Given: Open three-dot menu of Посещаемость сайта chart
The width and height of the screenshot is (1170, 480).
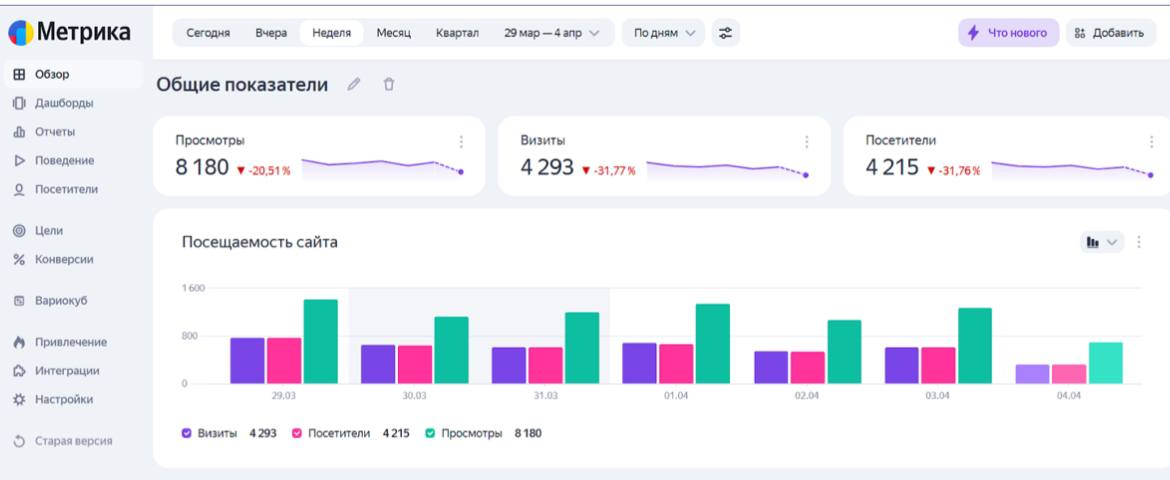Looking at the screenshot, I should pos(1140,242).
